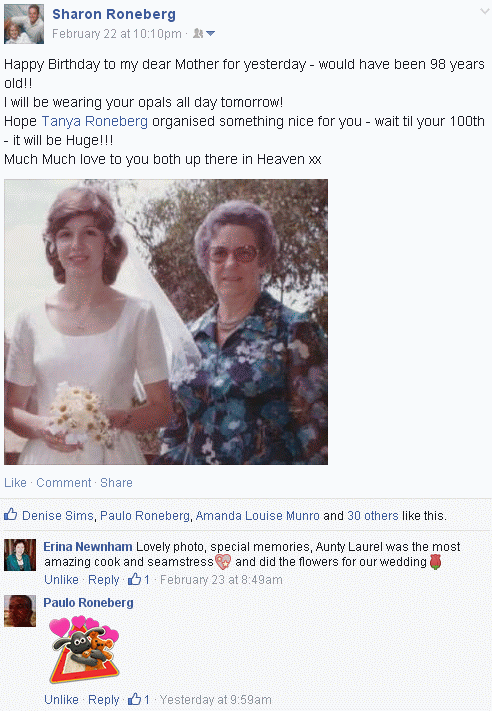492x711 pixels.
Task: Click the thumbs-up icon beside Denise Sims
Action: 10,514
